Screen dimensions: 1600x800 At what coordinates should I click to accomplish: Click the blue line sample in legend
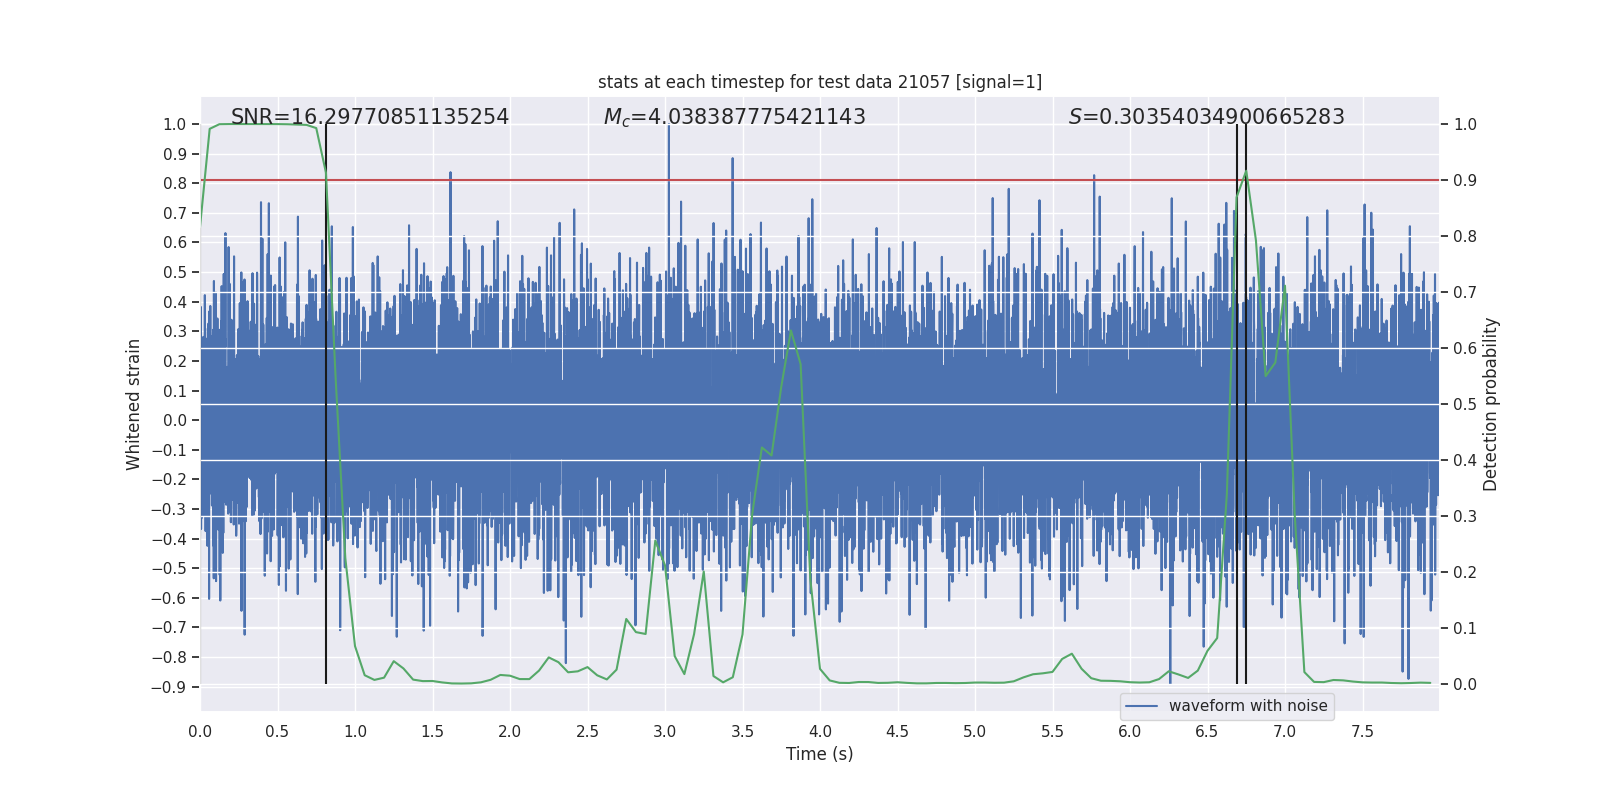point(1141,706)
